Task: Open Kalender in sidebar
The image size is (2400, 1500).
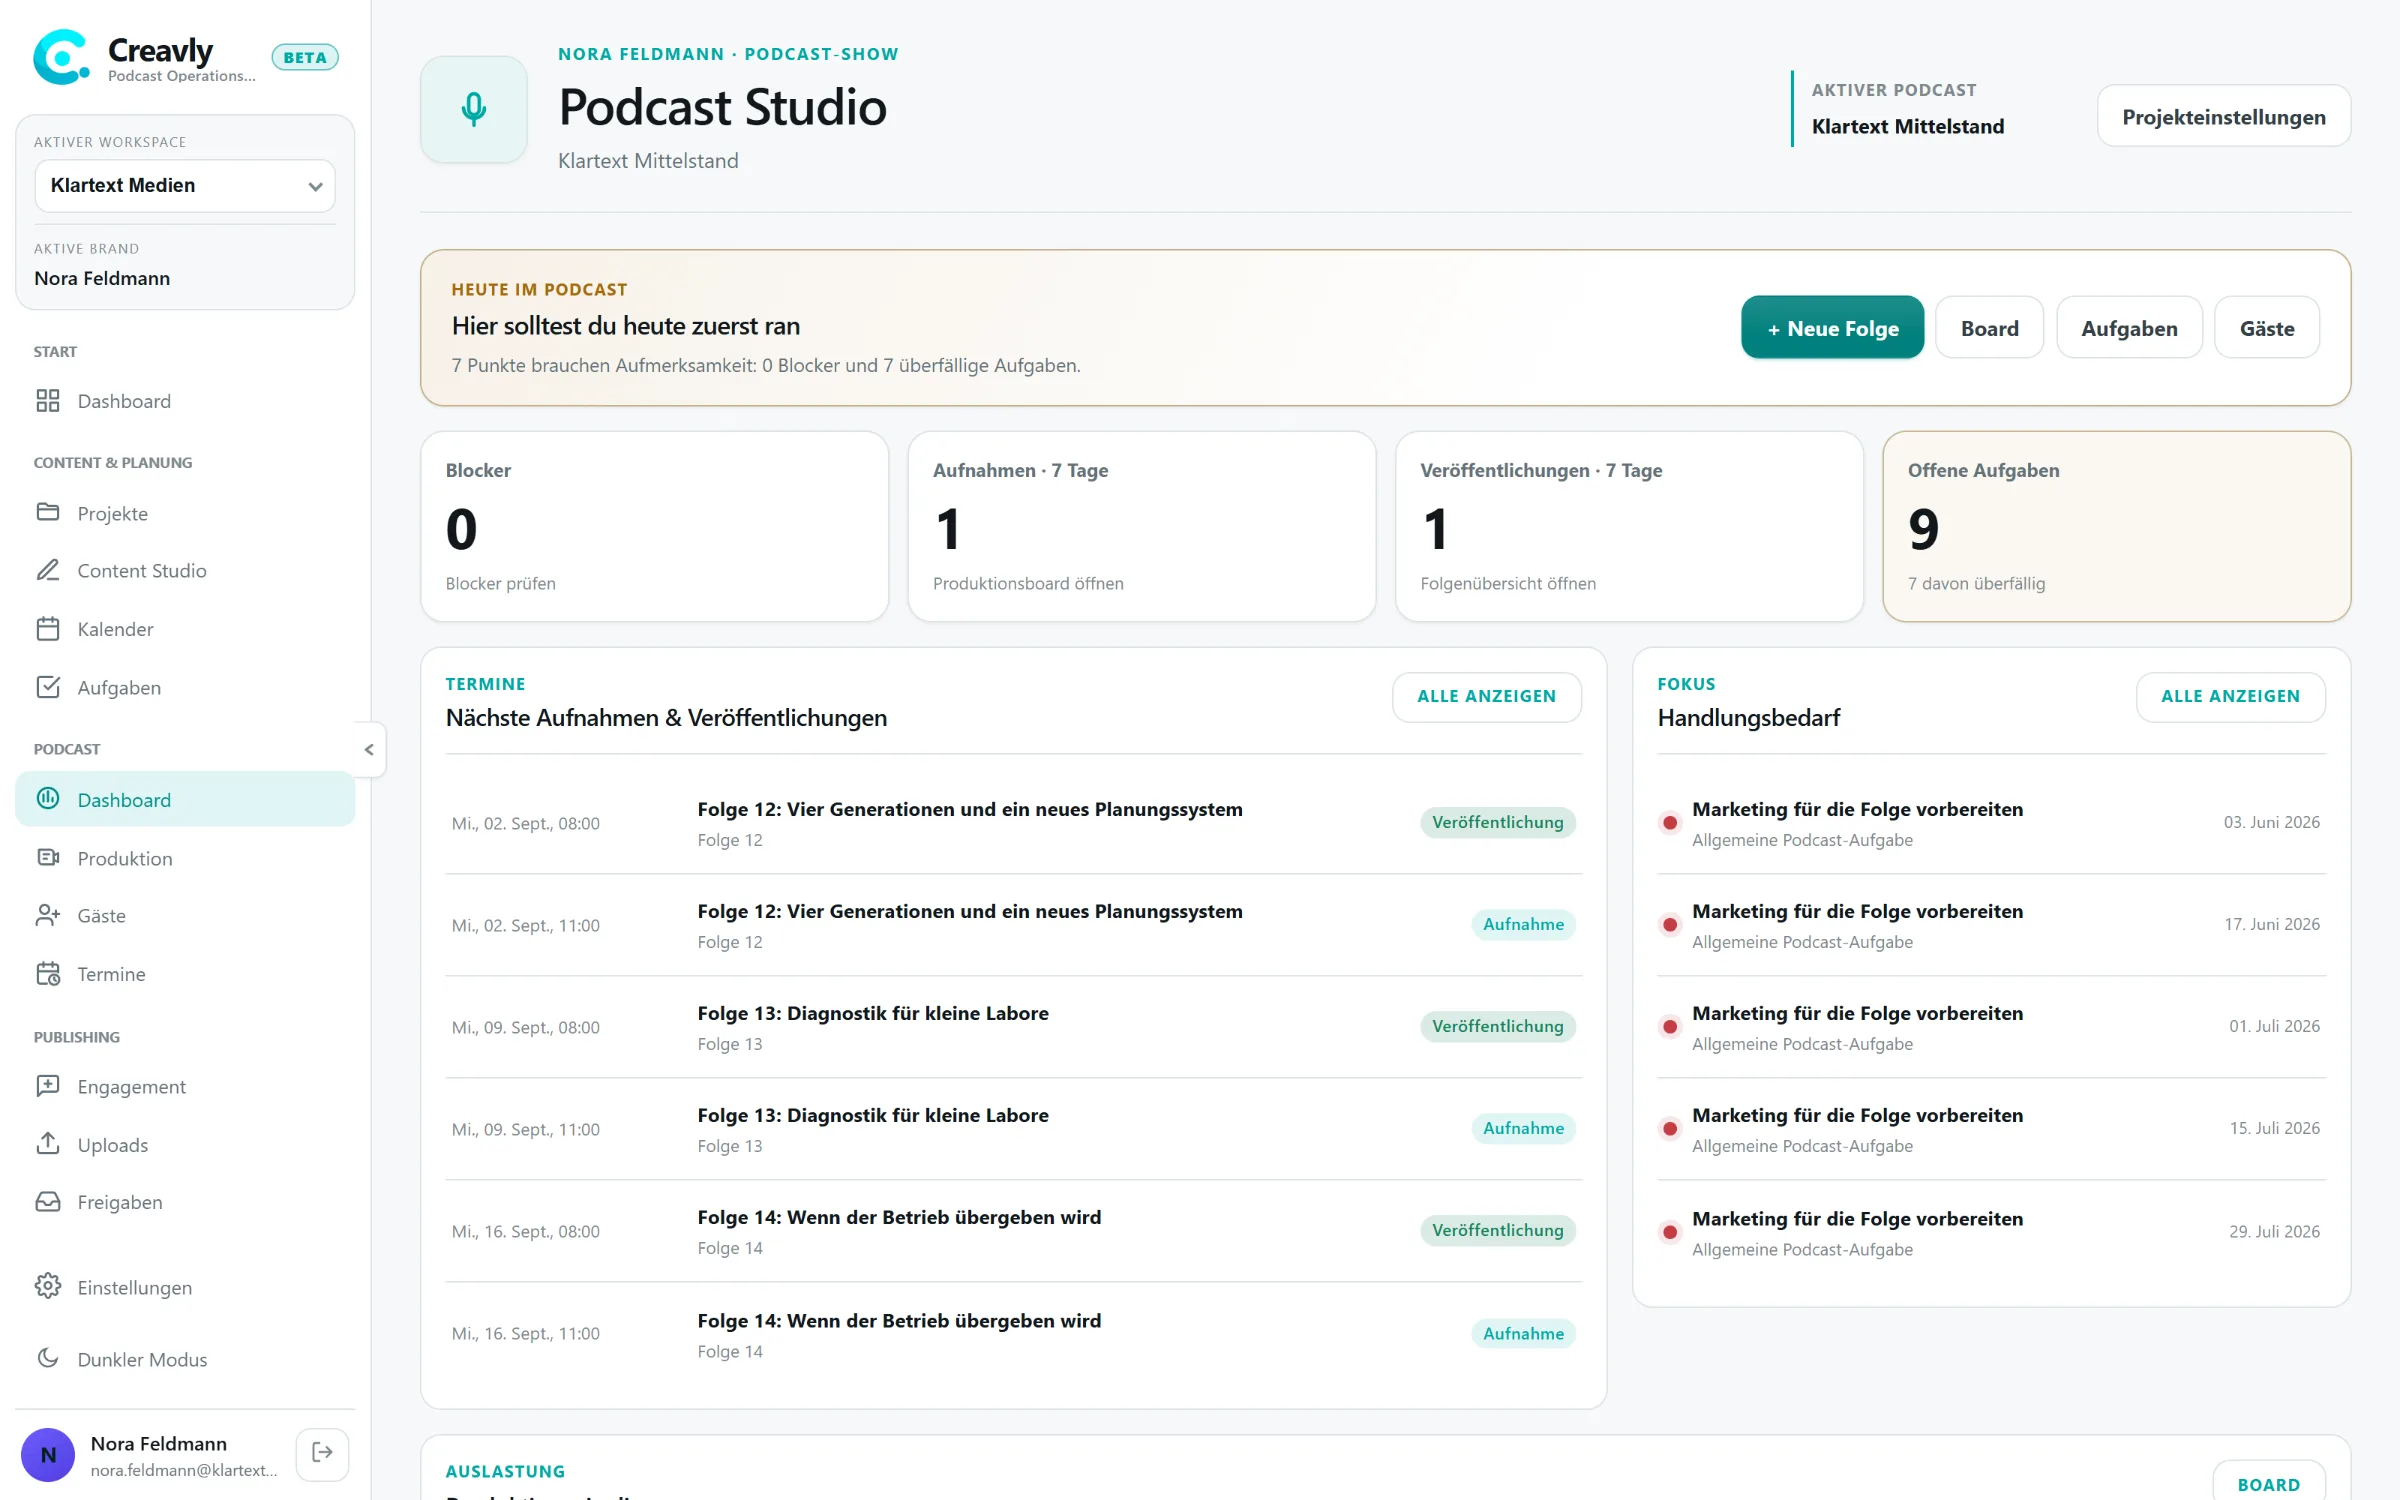Action: pos(185,629)
